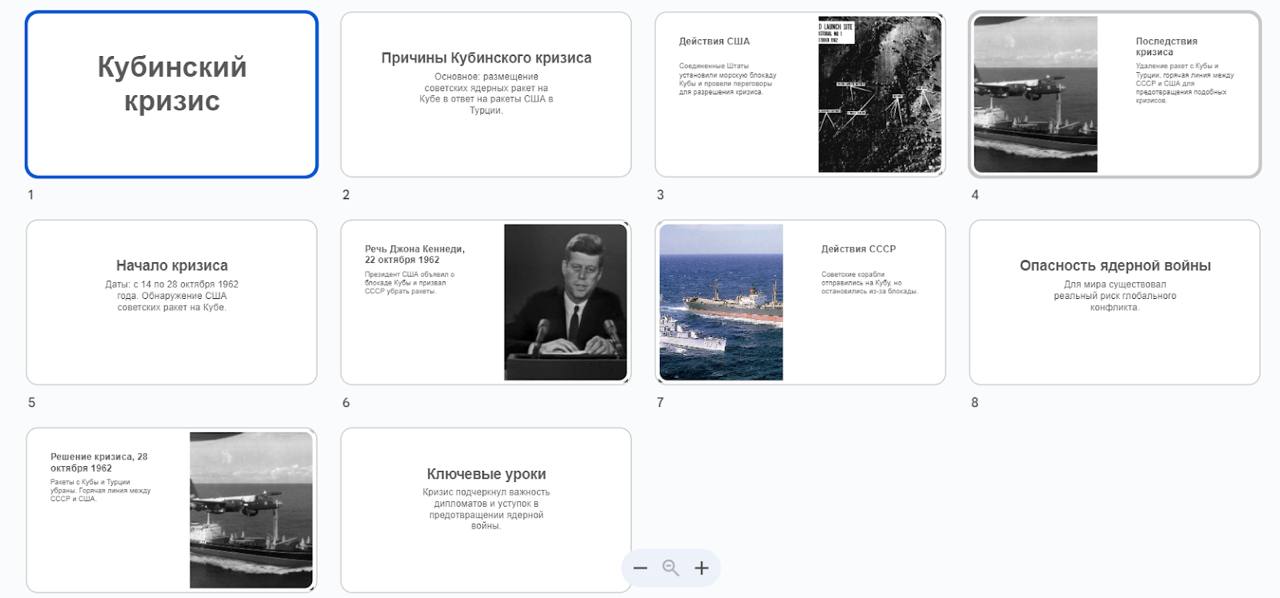
Task: Click heading Решение кризиса, 28 октября 1962
Action: pyautogui.click(x=99, y=462)
